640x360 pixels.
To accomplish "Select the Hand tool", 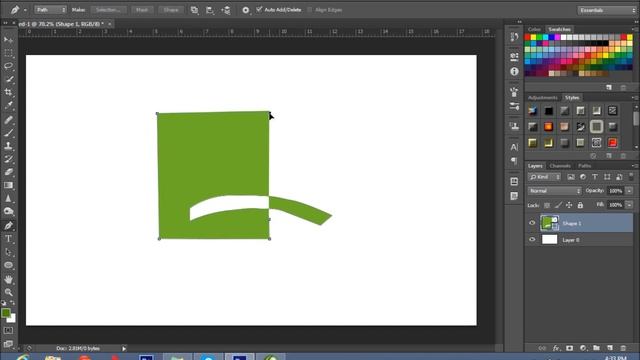I will [8, 280].
